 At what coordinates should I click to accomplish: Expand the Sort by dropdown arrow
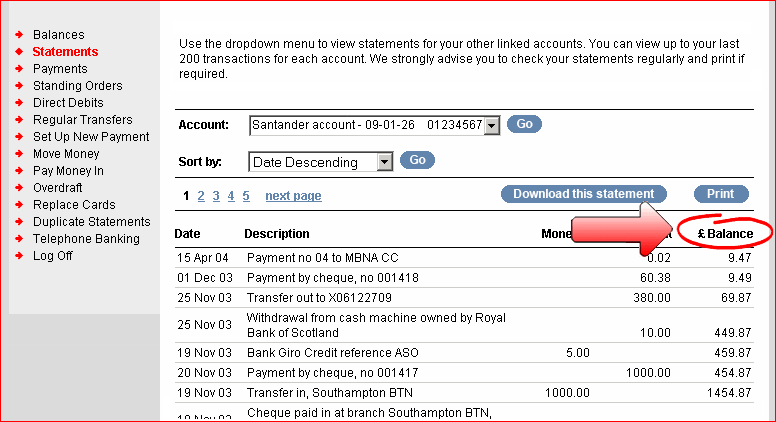[x=385, y=162]
